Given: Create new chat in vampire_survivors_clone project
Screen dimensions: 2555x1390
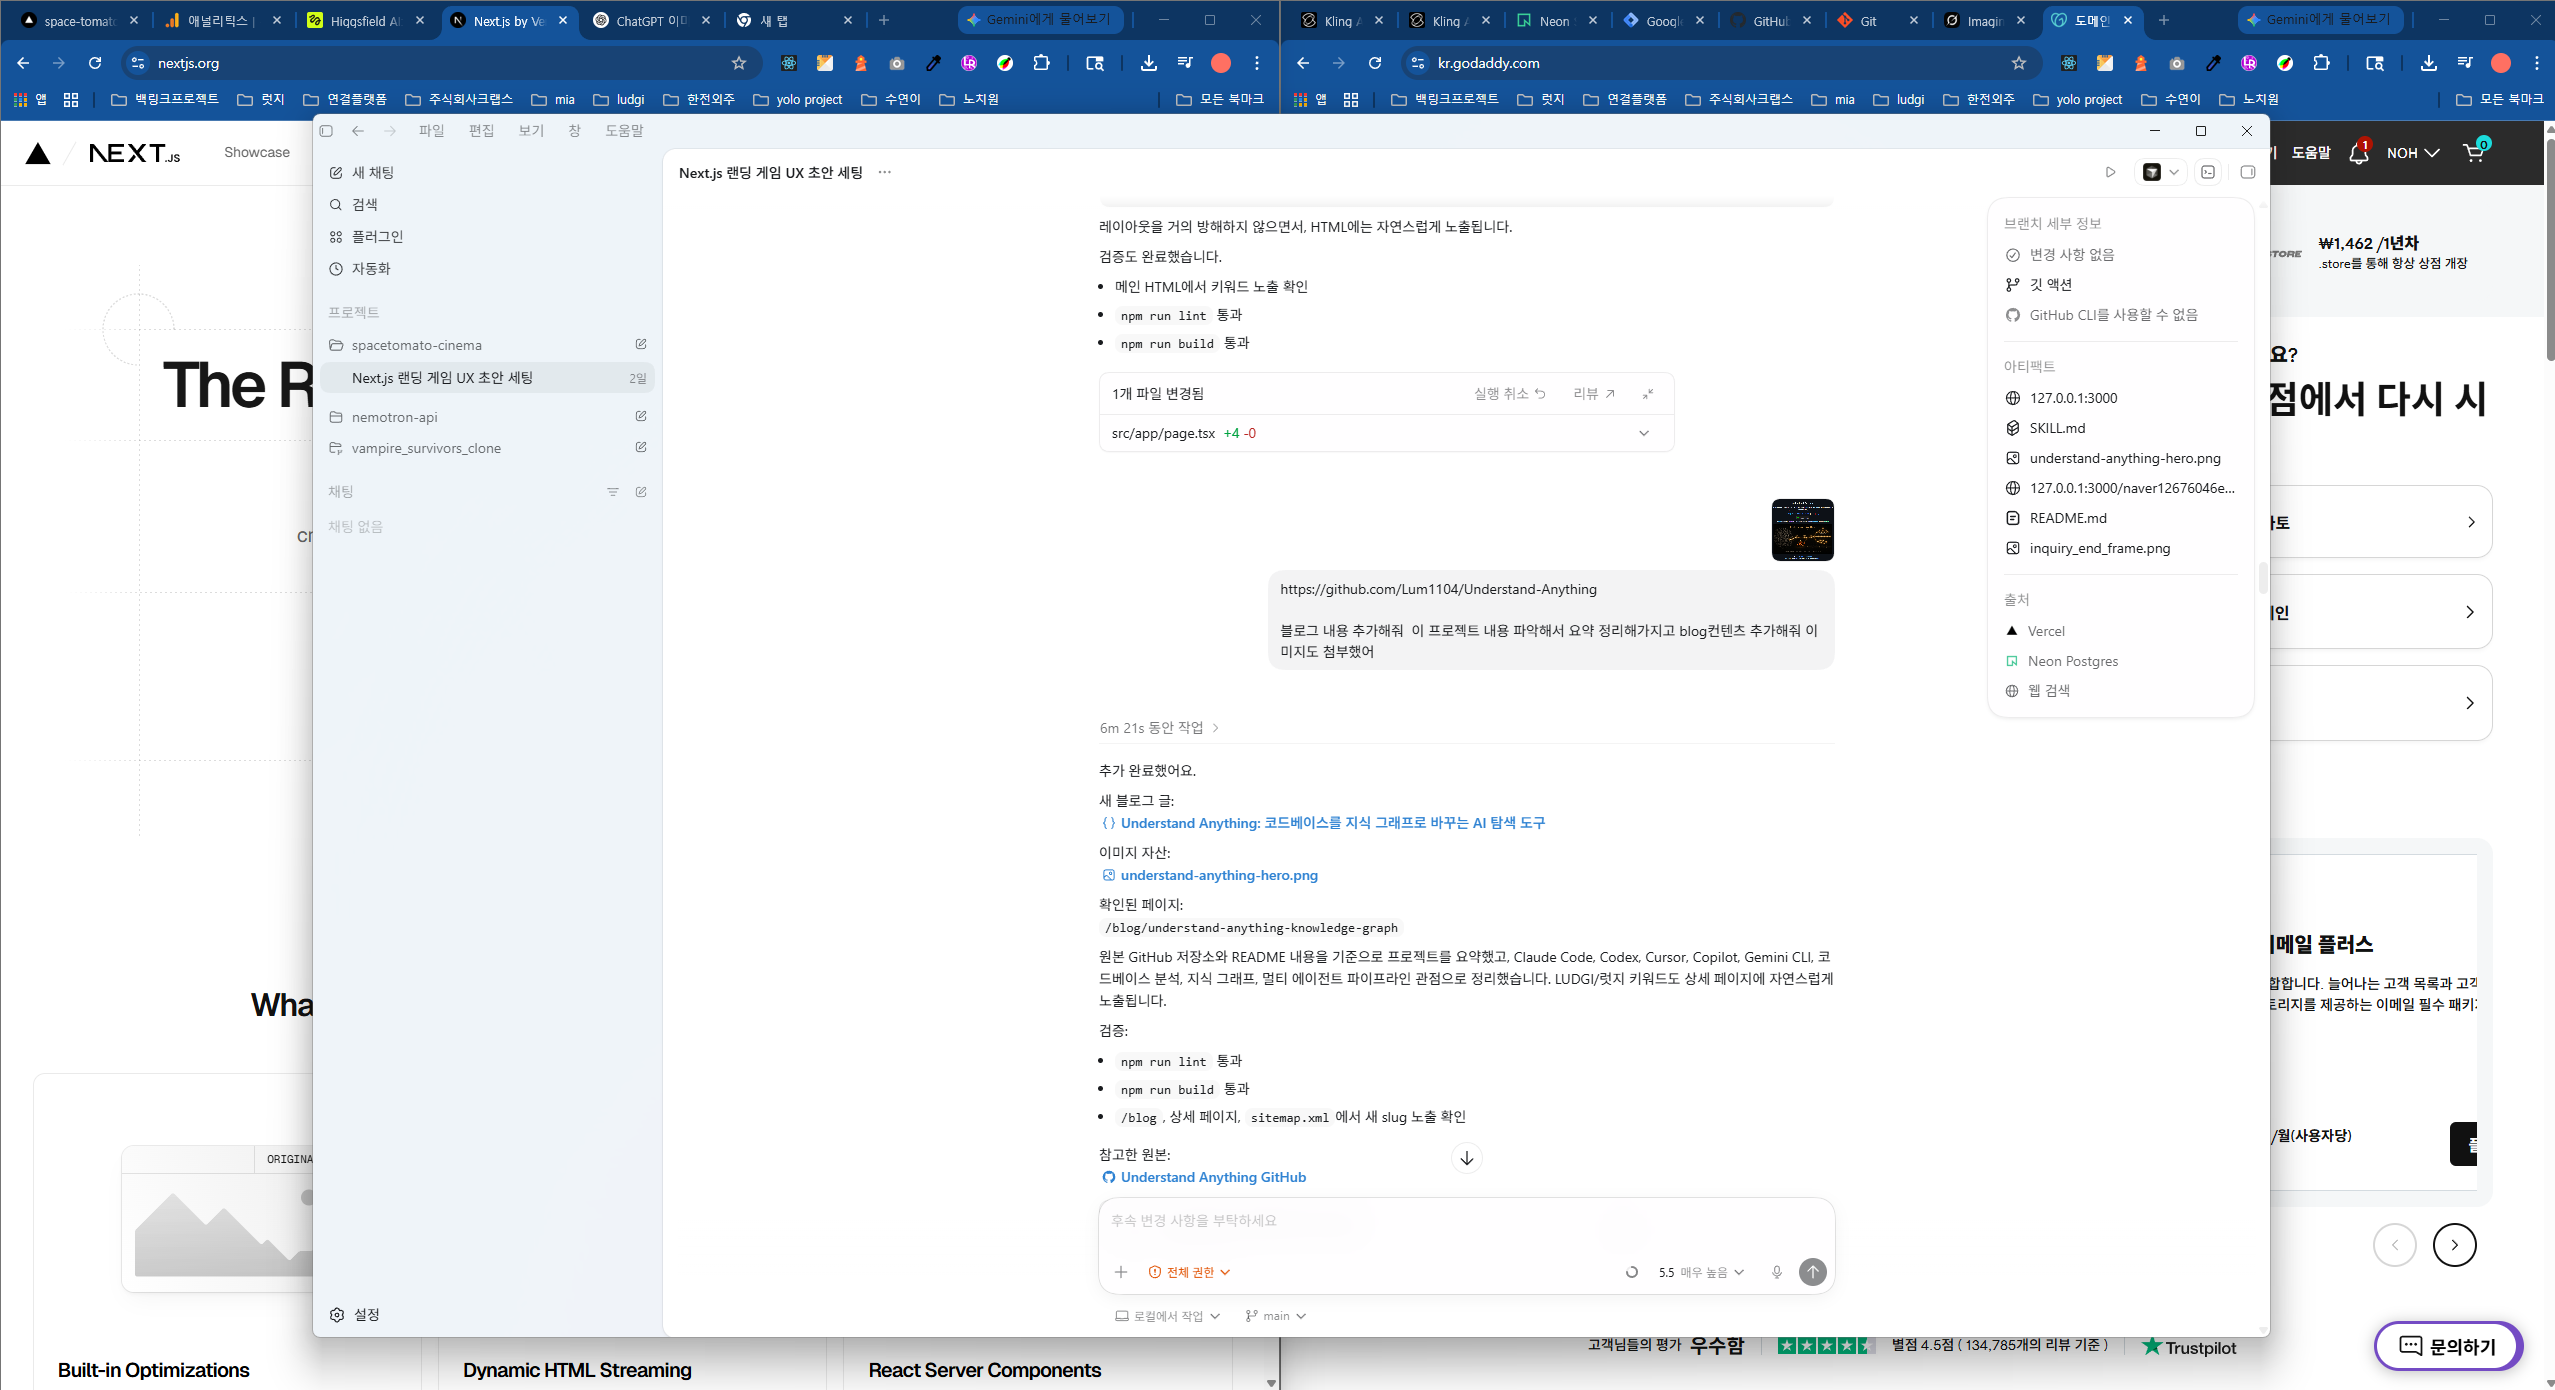Looking at the screenshot, I should click(x=641, y=447).
